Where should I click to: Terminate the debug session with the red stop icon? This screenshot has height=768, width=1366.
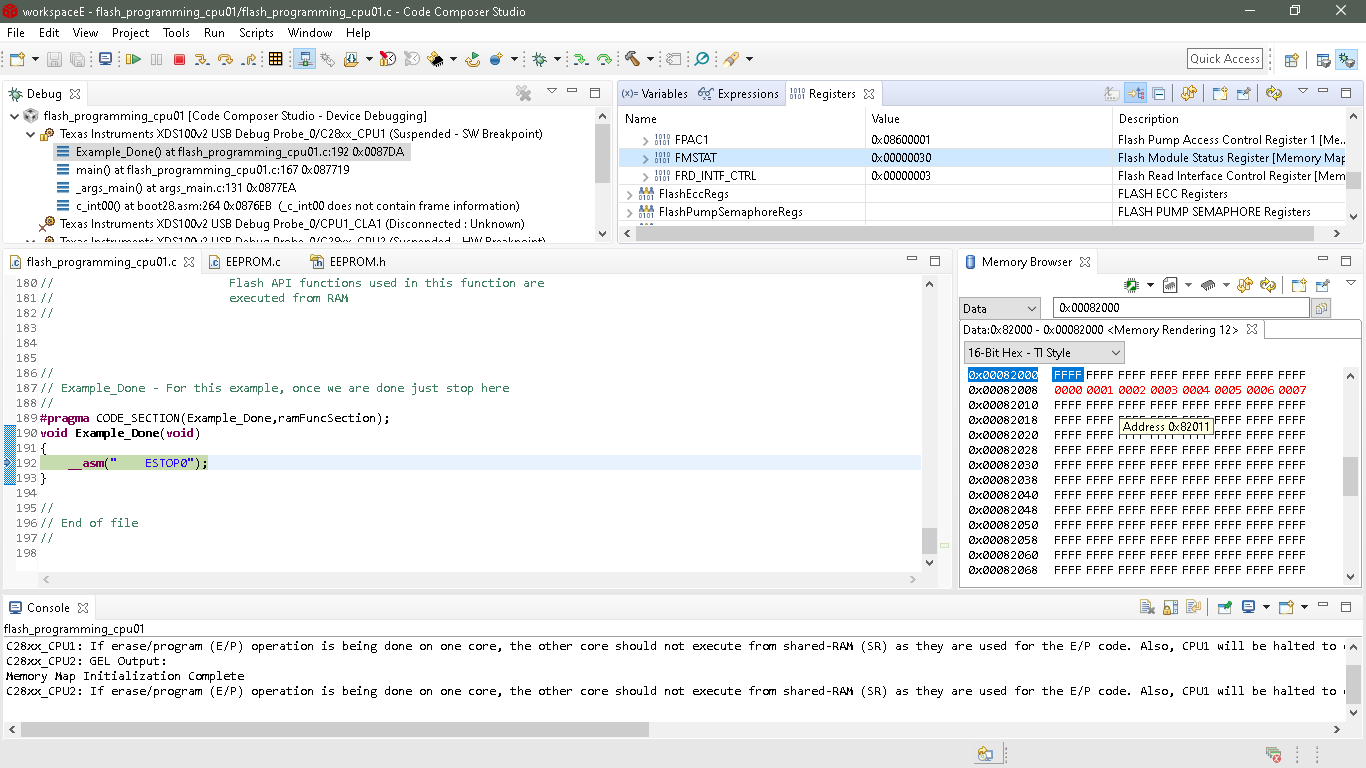coord(180,58)
